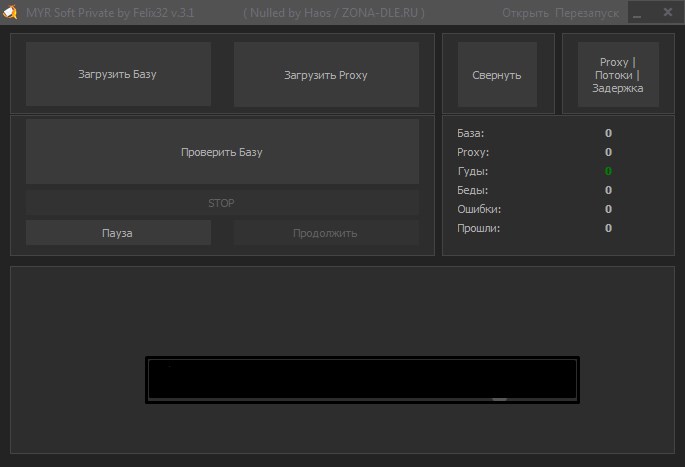The image size is (685, 467).
Task: Click the Гуды: label
Action: point(473,171)
